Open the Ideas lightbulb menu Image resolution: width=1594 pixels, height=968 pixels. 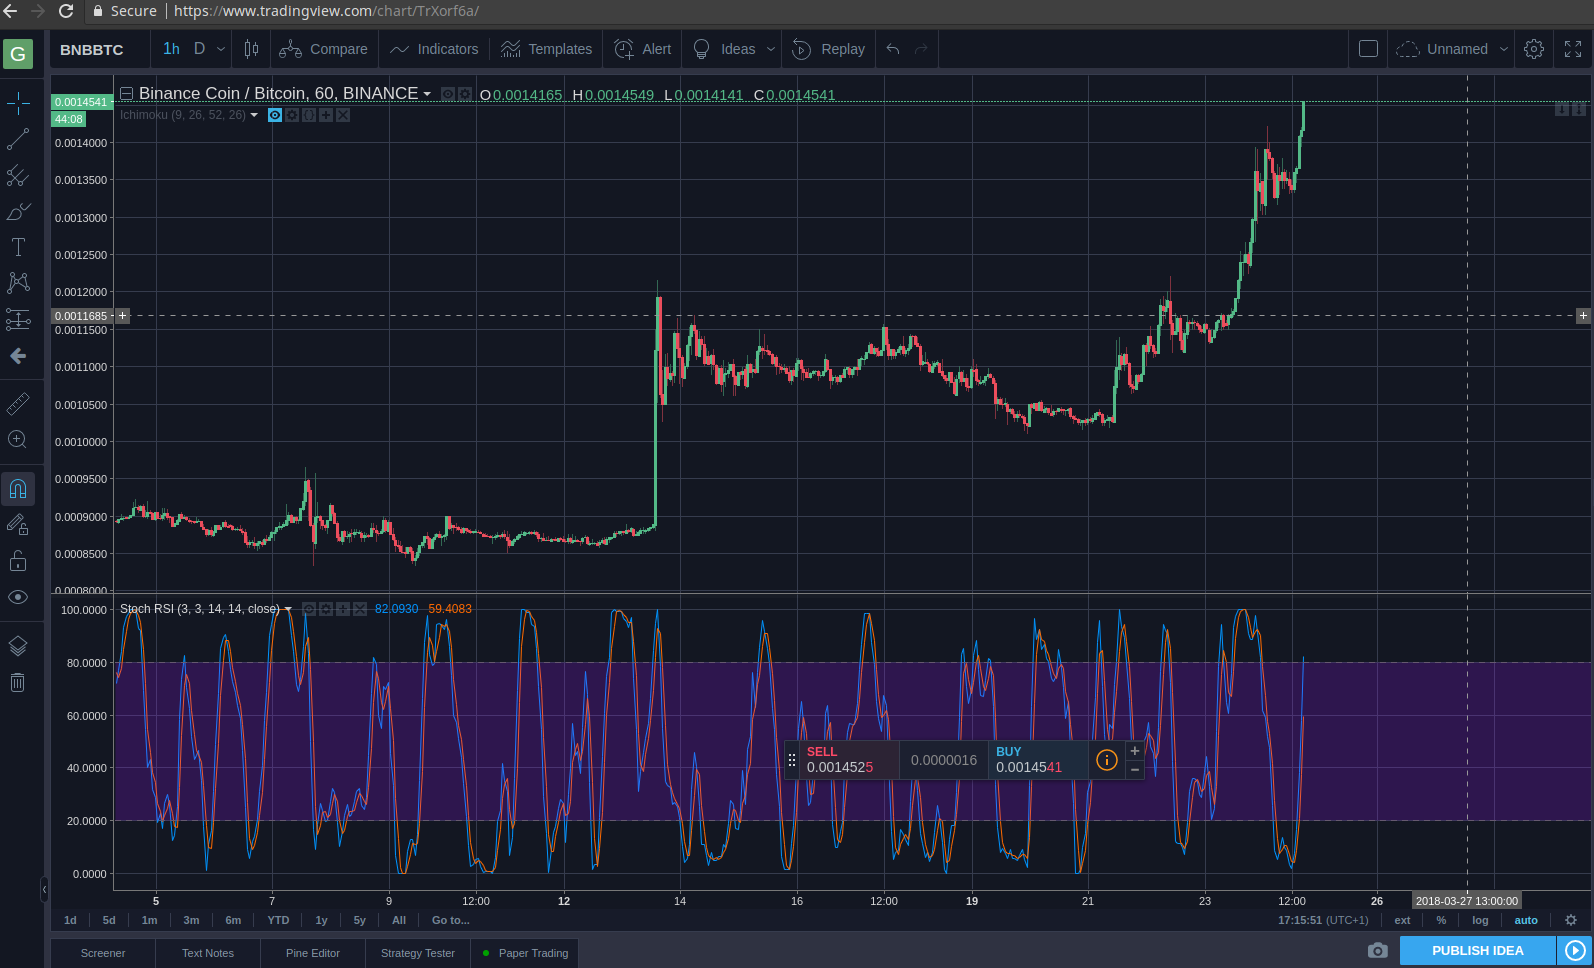723,49
